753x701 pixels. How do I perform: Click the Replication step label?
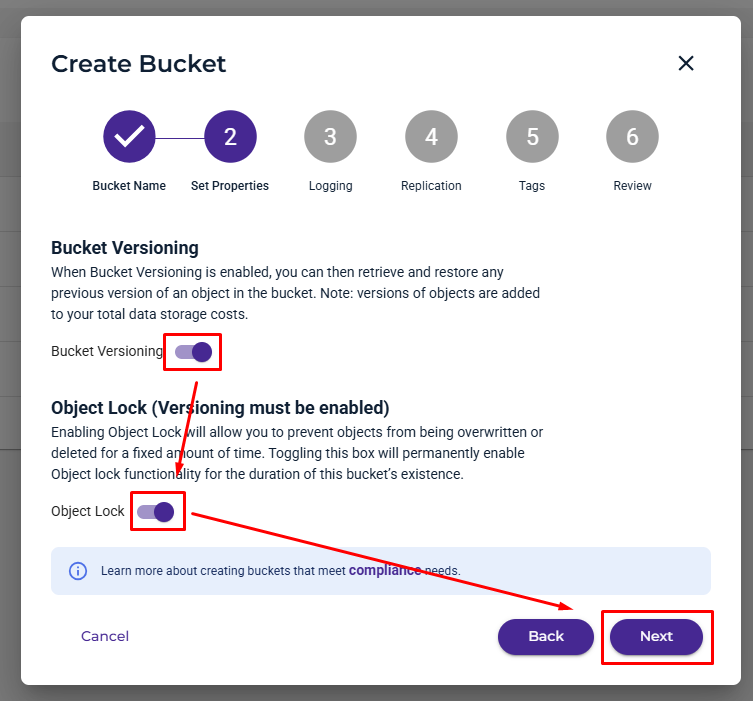click(431, 186)
